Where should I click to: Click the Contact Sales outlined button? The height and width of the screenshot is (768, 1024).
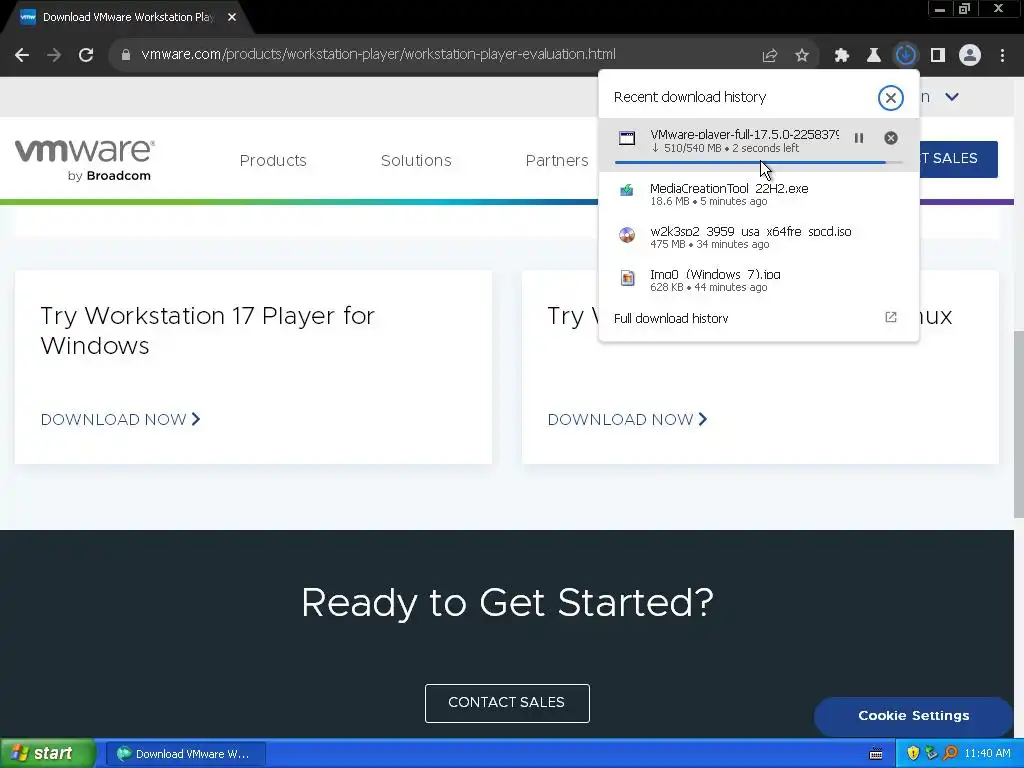tap(507, 703)
